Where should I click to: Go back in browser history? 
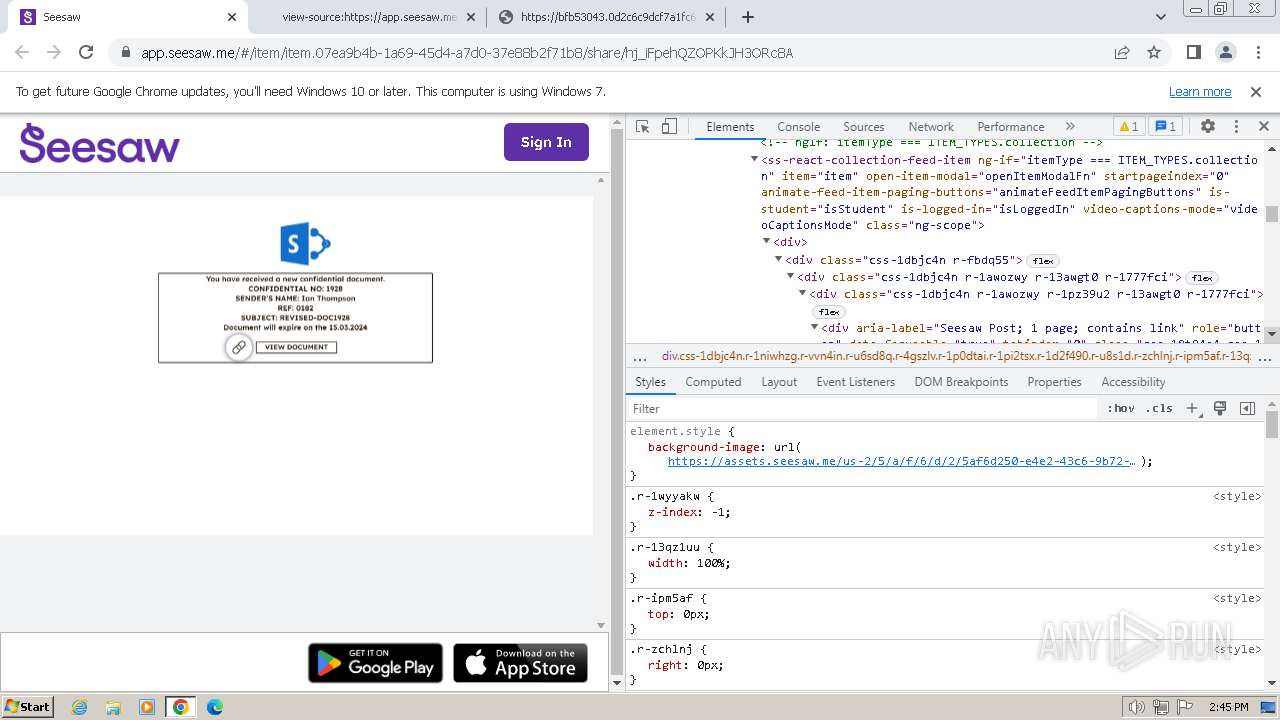click(22, 52)
